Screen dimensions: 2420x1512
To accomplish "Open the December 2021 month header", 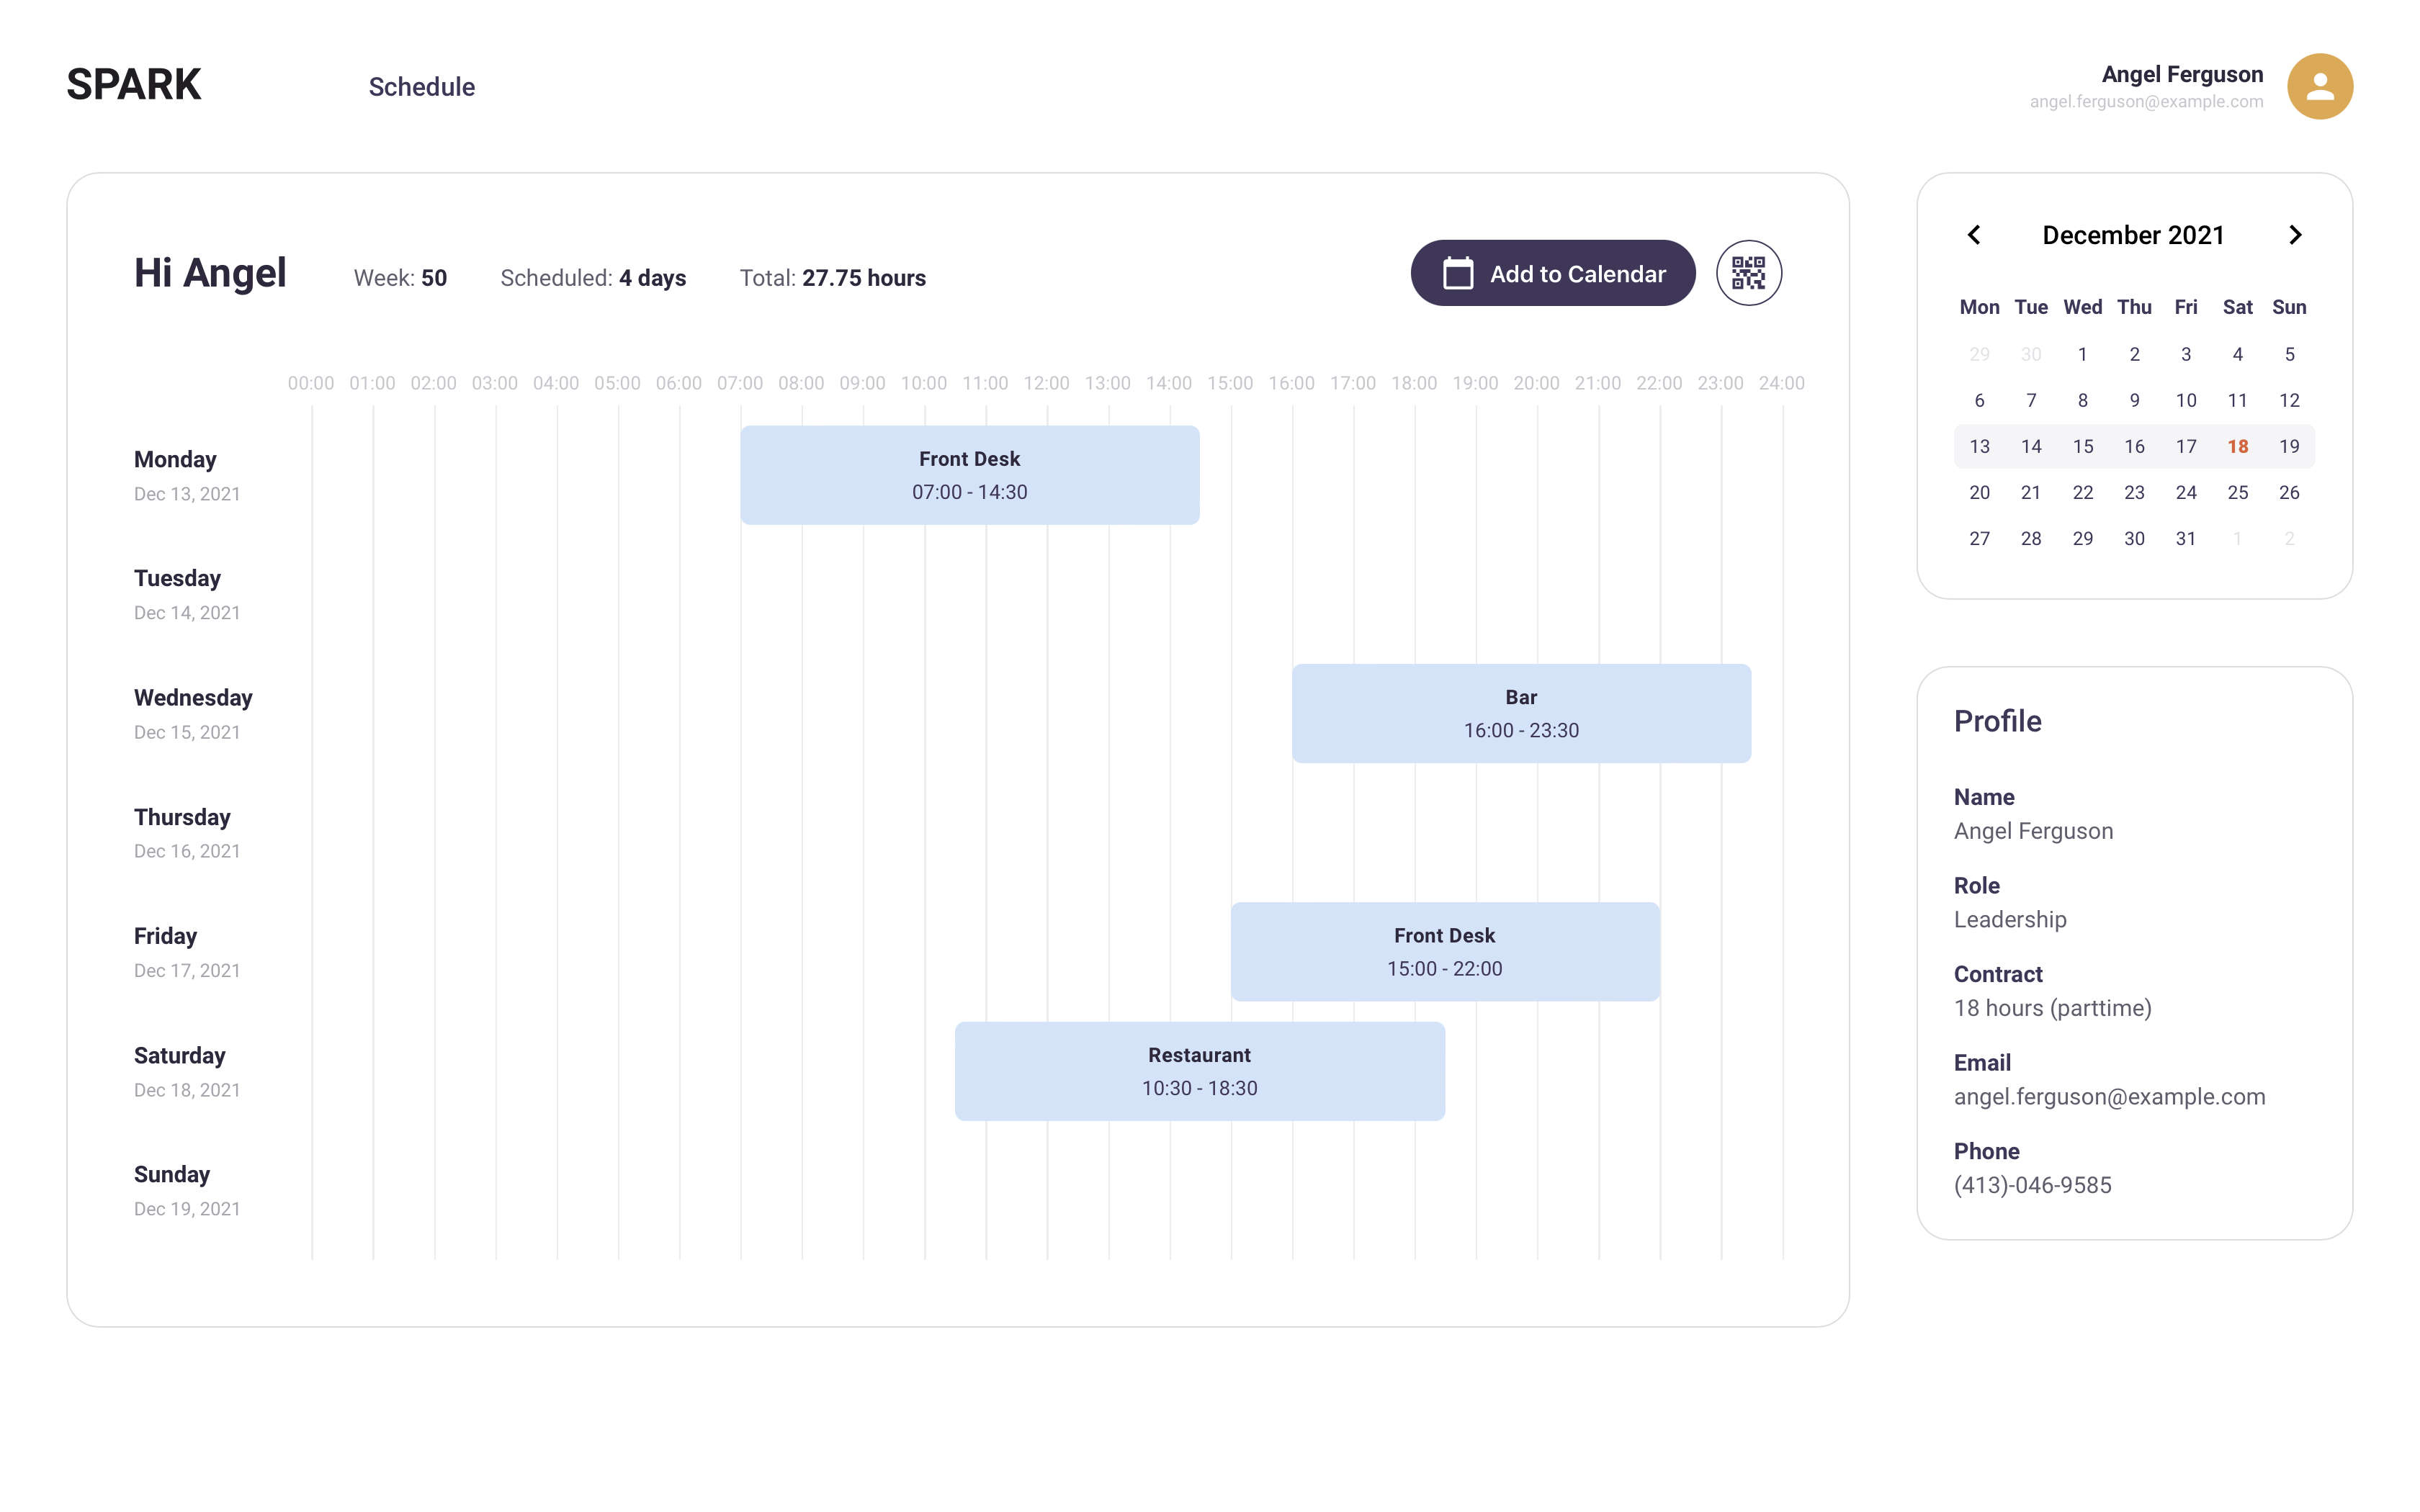I will tap(2134, 234).
